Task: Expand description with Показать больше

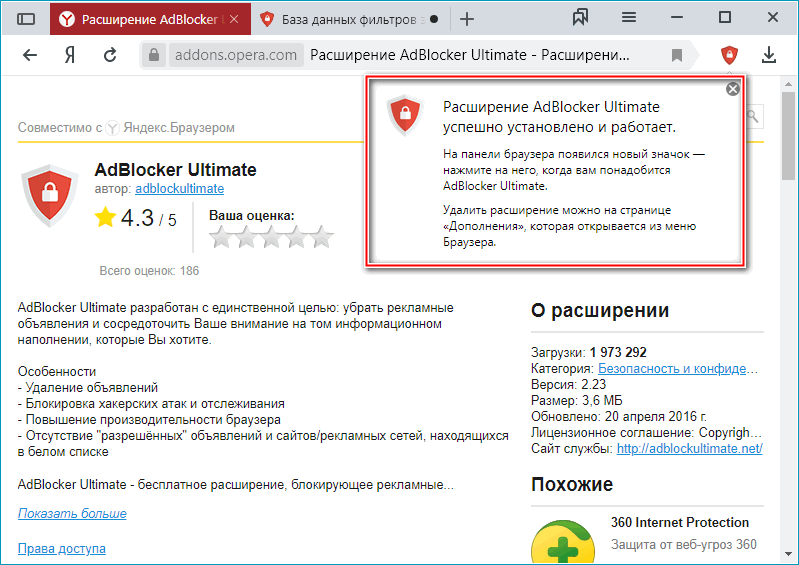Action: click(x=72, y=513)
